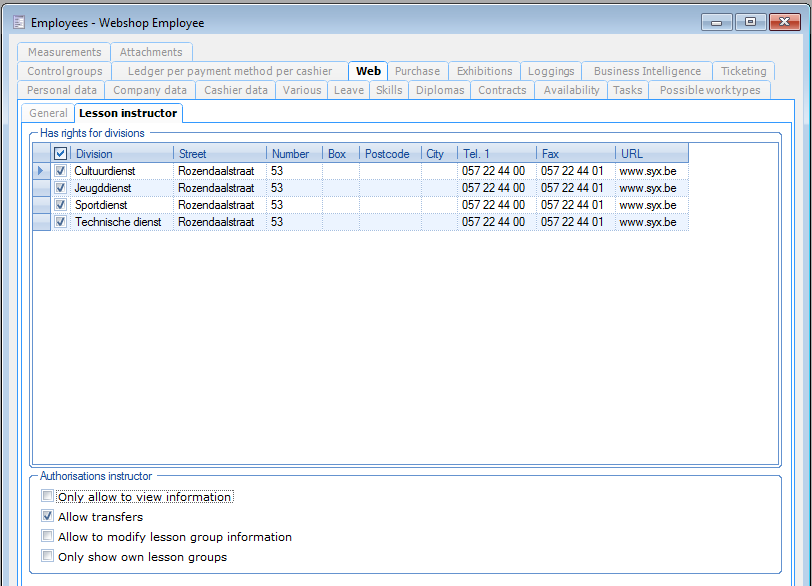
Task: Open the Personal data tab
Action: click(x=62, y=90)
